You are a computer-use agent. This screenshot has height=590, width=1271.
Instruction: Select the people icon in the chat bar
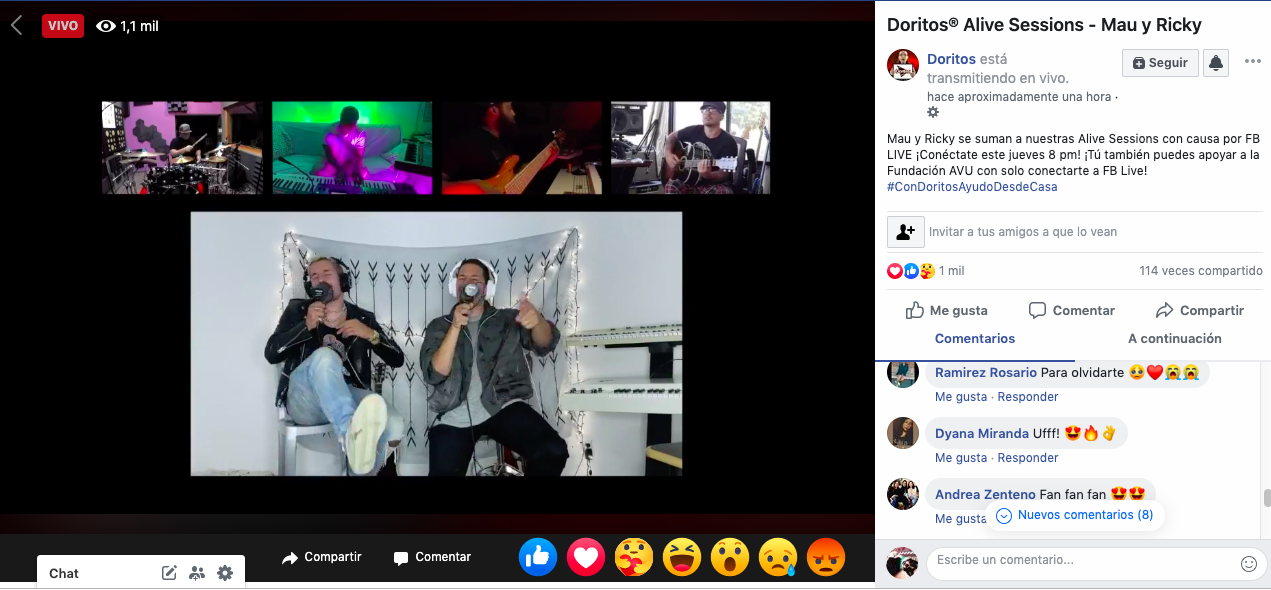coord(197,572)
